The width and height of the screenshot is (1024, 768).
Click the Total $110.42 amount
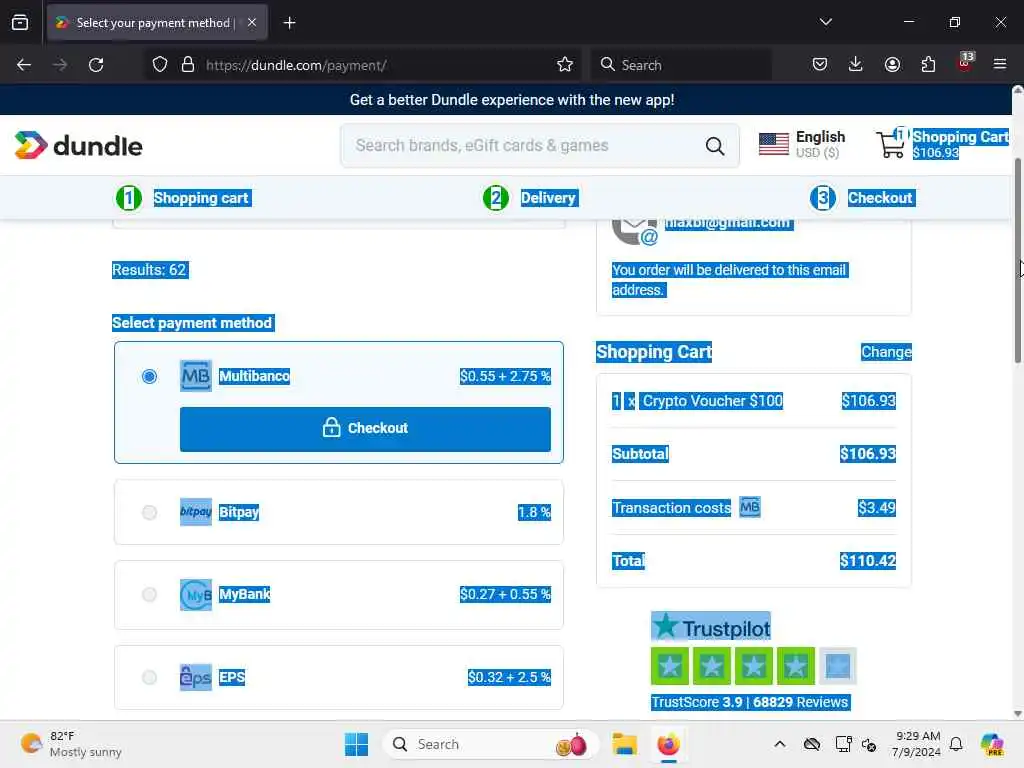click(x=868, y=561)
